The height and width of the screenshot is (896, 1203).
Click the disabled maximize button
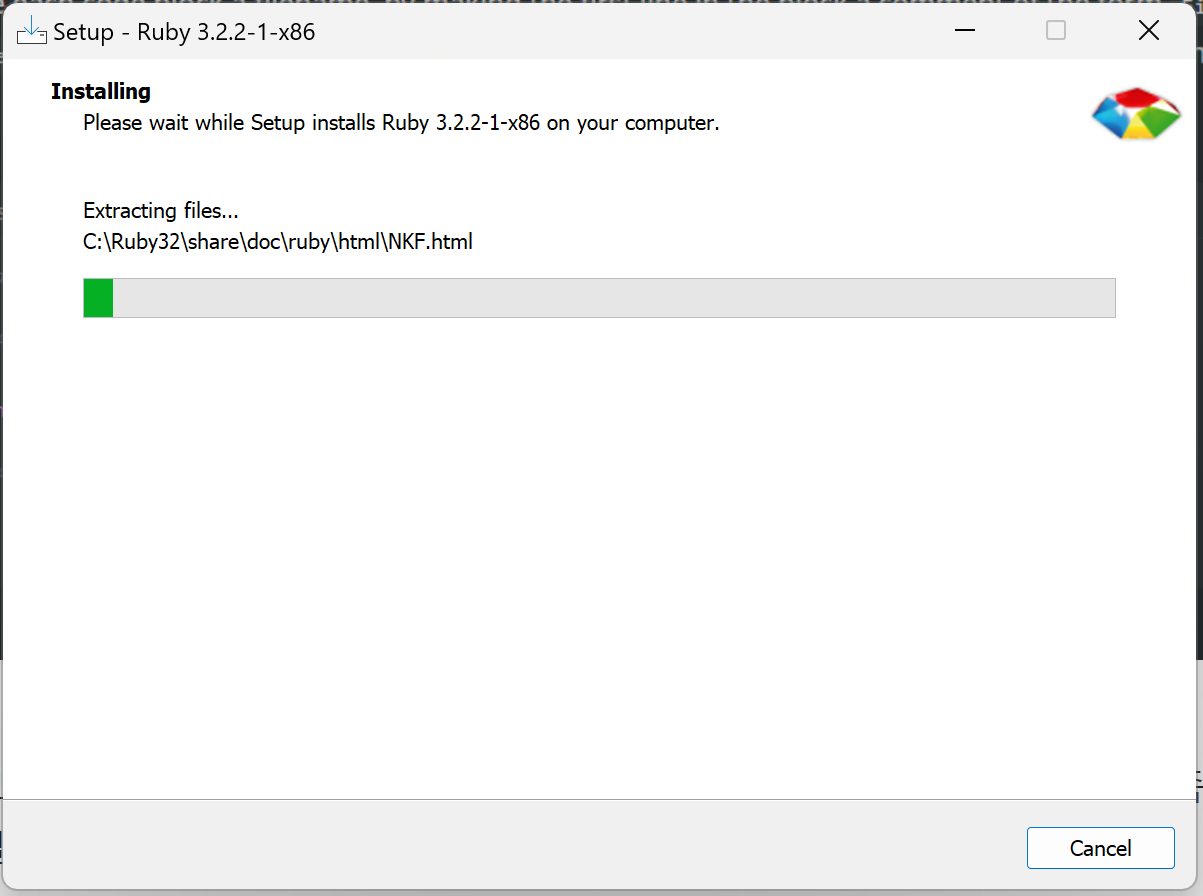pos(1056,31)
